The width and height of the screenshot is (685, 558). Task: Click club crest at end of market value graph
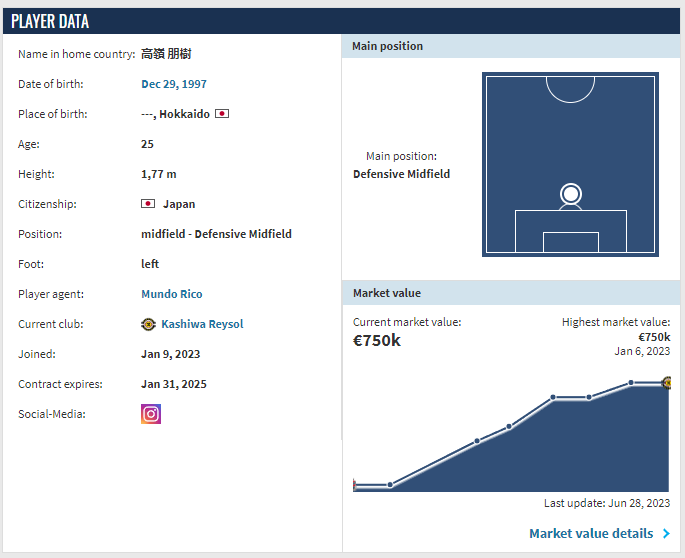click(667, 383)
